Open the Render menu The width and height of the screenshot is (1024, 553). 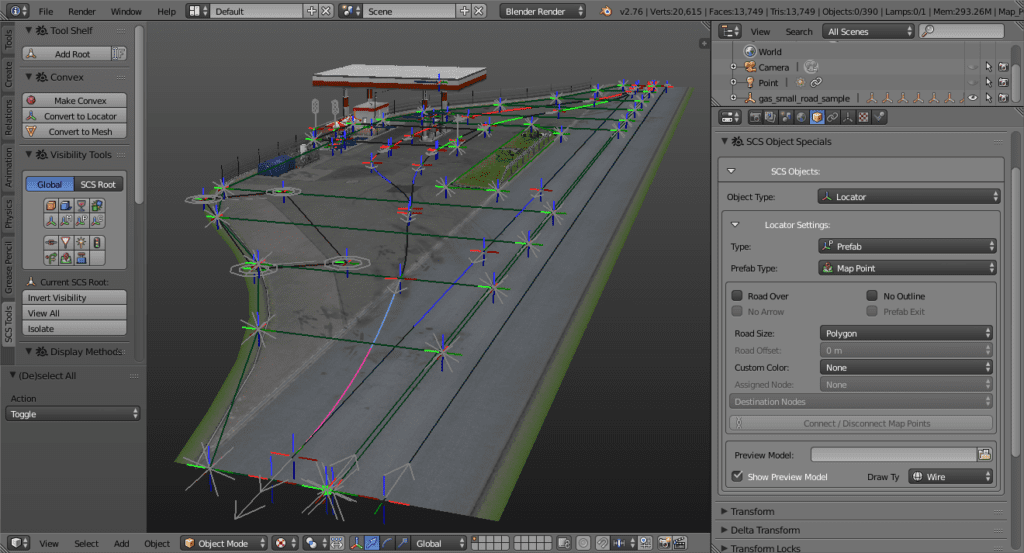(82, 11)
